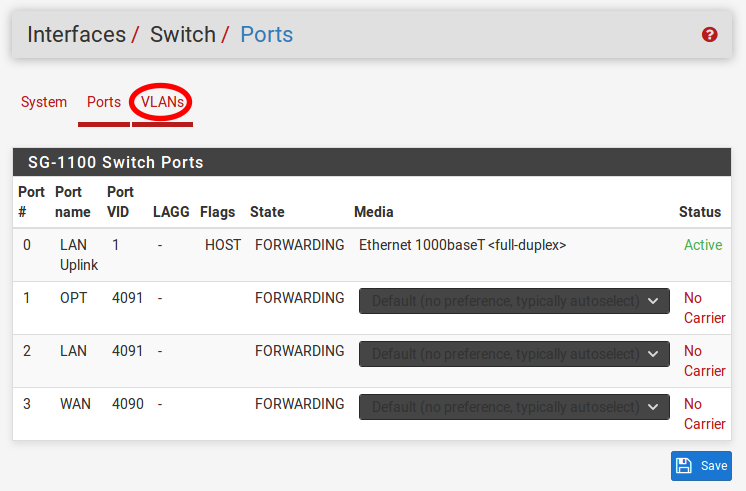Click the Ethernet 1000baseT media text
This screenshot has width=746, height=491.
click(462, 245)
